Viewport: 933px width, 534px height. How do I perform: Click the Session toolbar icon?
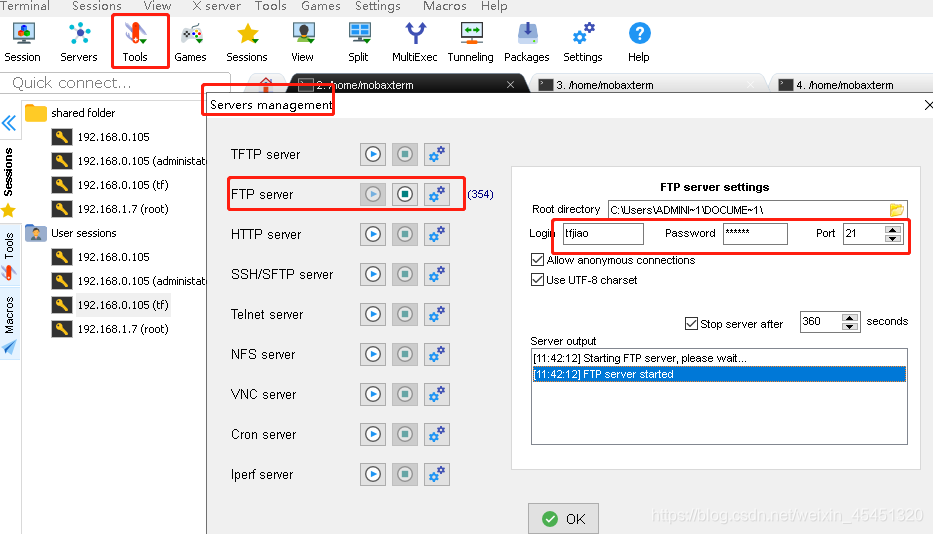pyautogui.click(x=23, y=42)
